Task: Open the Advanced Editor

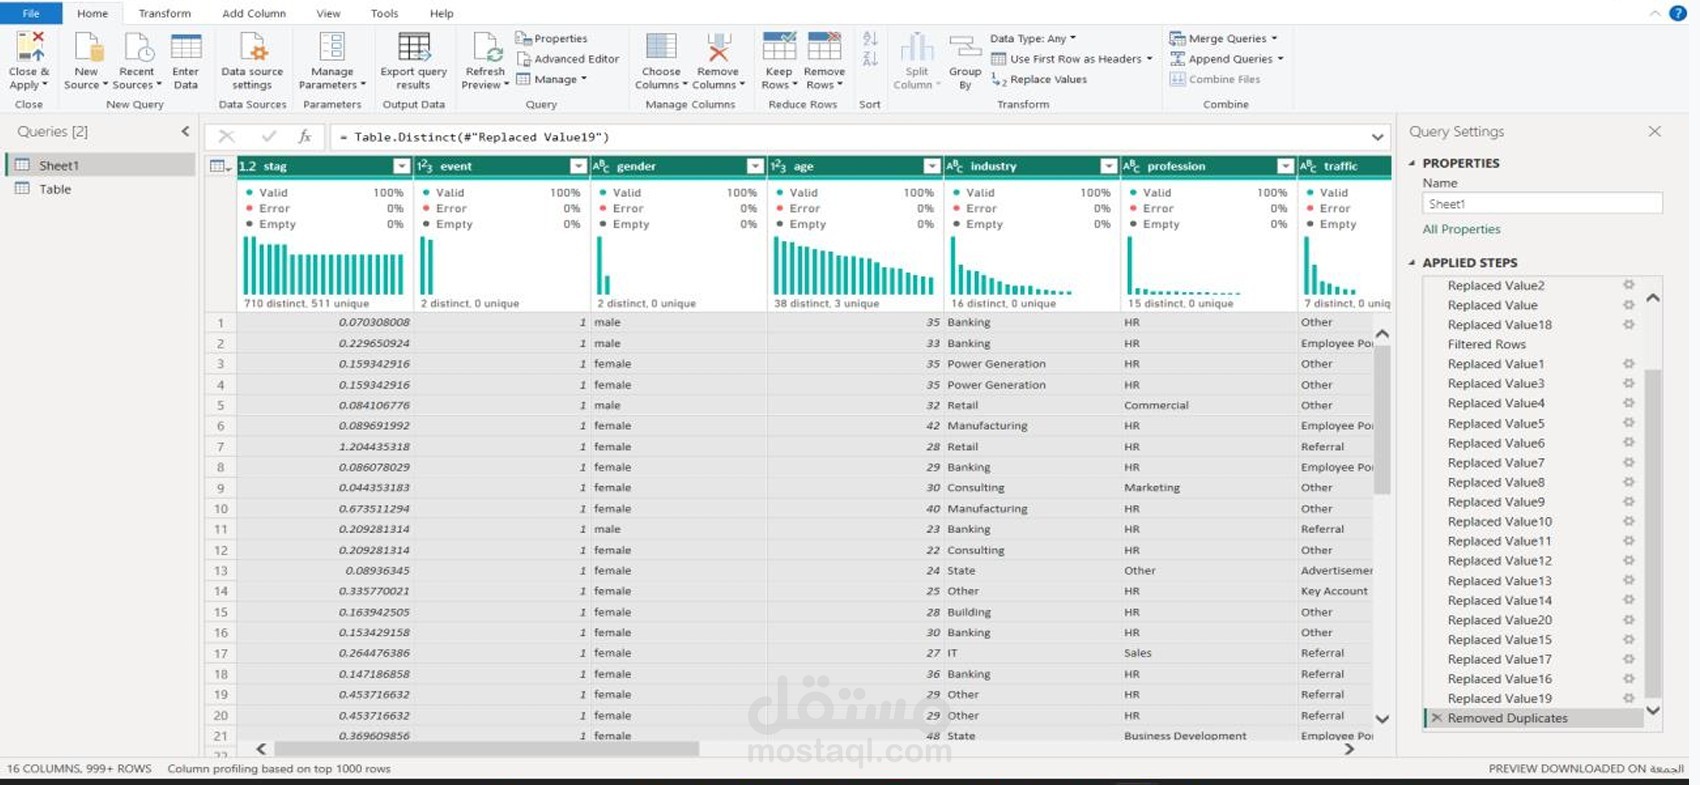Action: coord(568,59)
